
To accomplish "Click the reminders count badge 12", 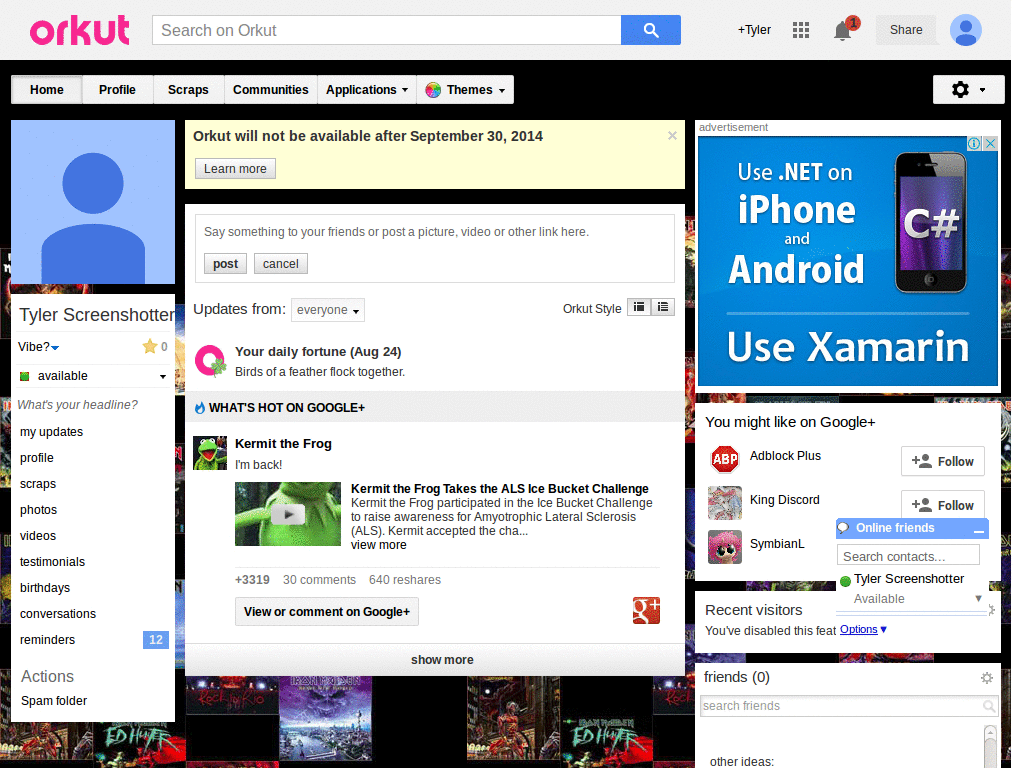I will (x=155, y=640).
